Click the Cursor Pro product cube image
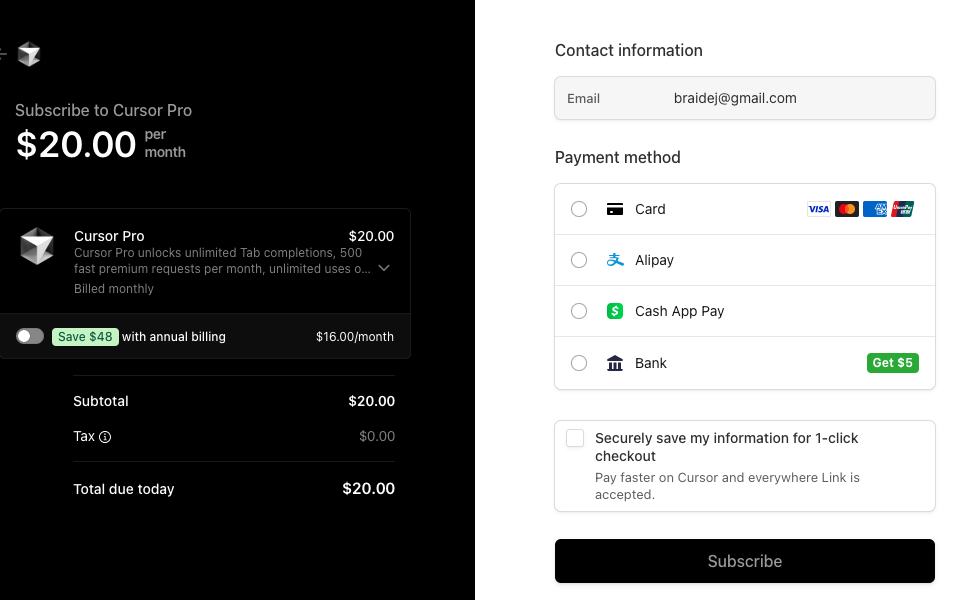The image size is (960, 600). click(x=37, y=246)
